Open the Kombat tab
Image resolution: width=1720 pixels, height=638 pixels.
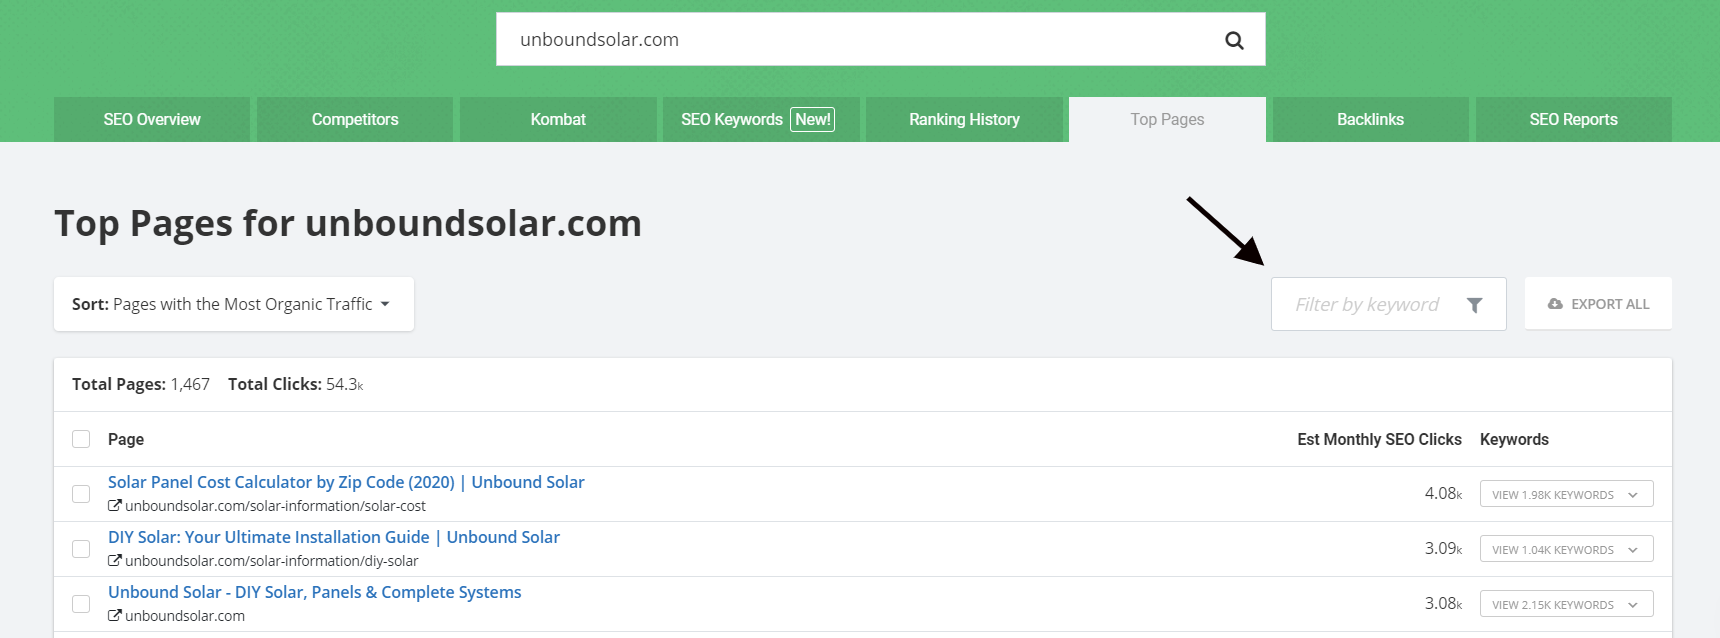(x=558, y=119)
